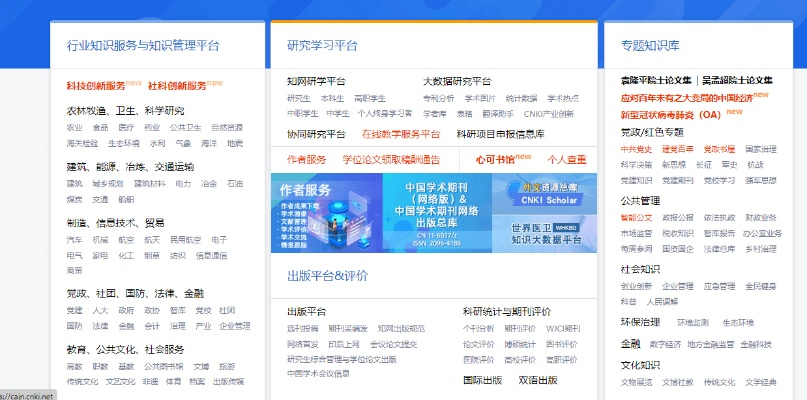Image resolution: width=807 pixels, height=400 pixels.
Task: Click 建党百年 link
Action: [677, 149]
